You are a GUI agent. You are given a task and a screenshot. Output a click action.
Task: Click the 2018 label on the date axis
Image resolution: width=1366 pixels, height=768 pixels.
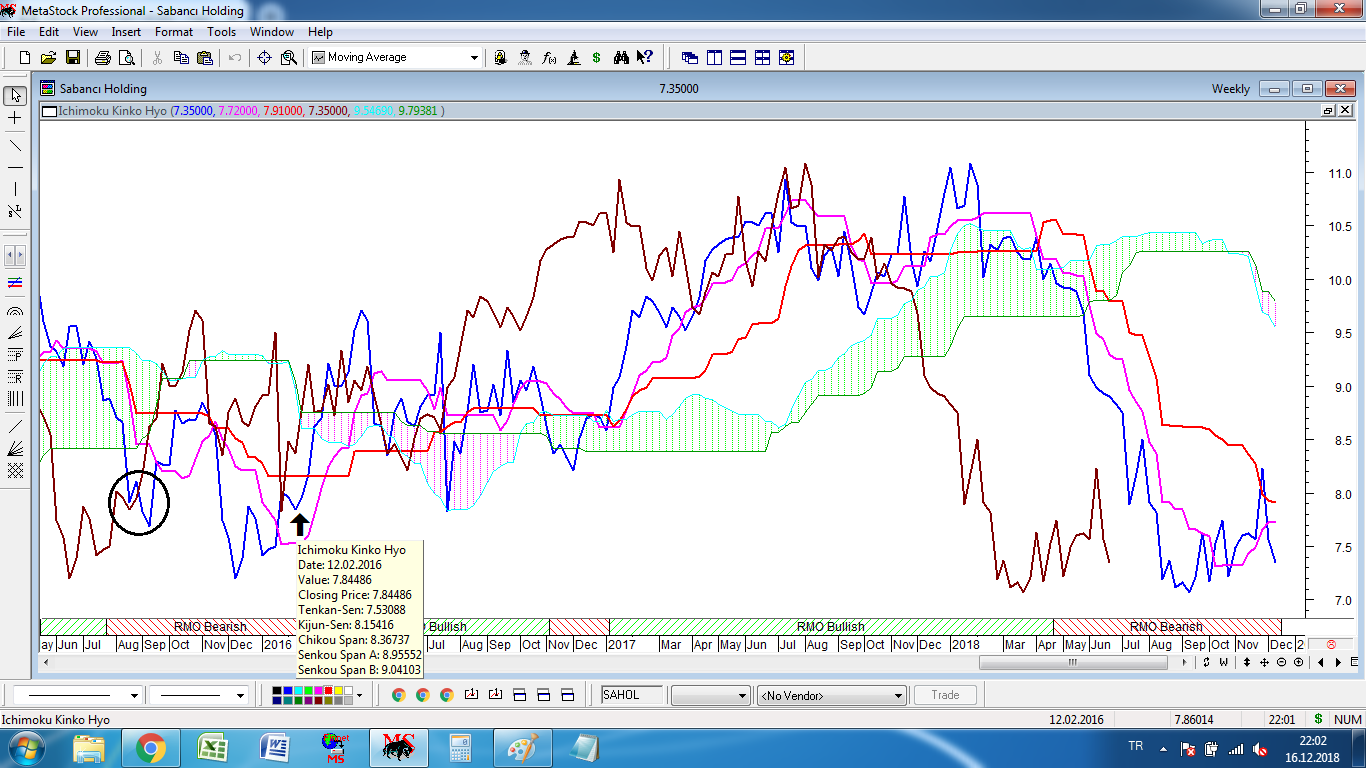coord(965,645)
